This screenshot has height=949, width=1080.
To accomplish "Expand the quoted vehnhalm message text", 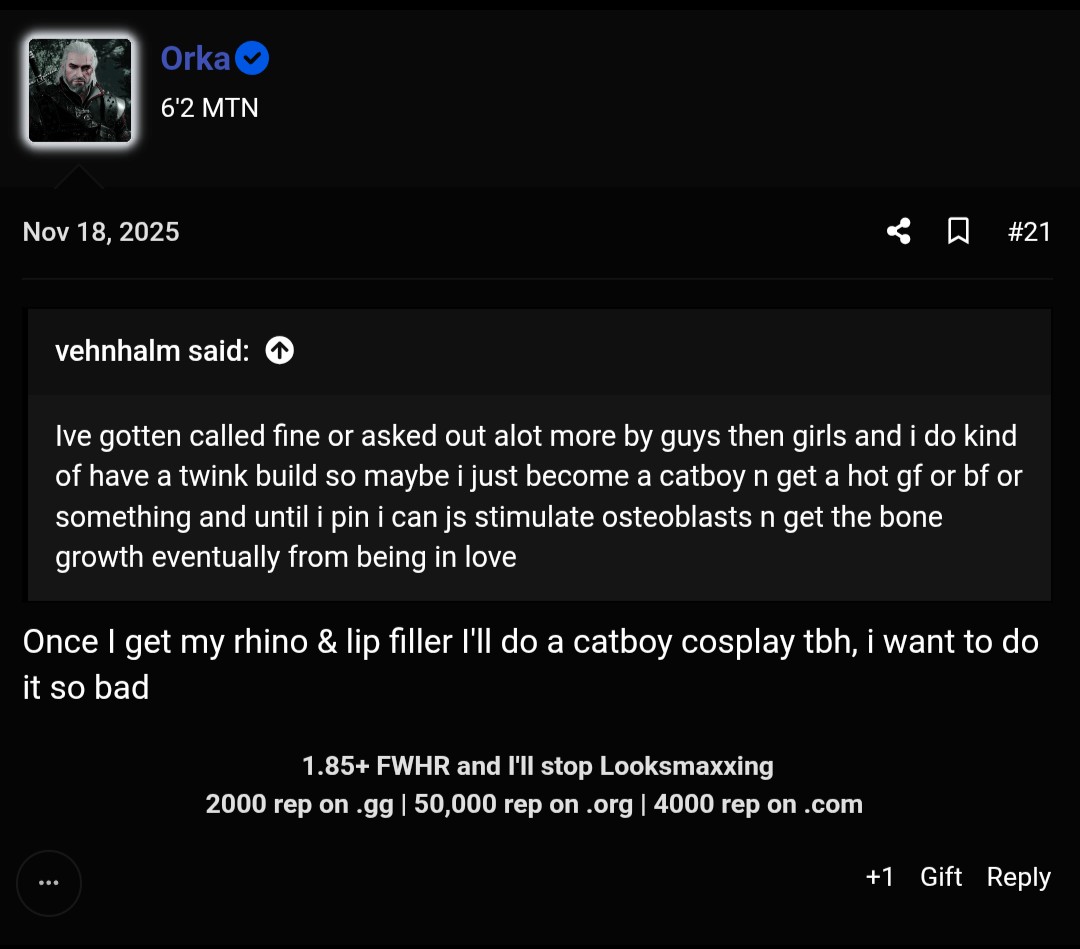I will click(538, 497).
